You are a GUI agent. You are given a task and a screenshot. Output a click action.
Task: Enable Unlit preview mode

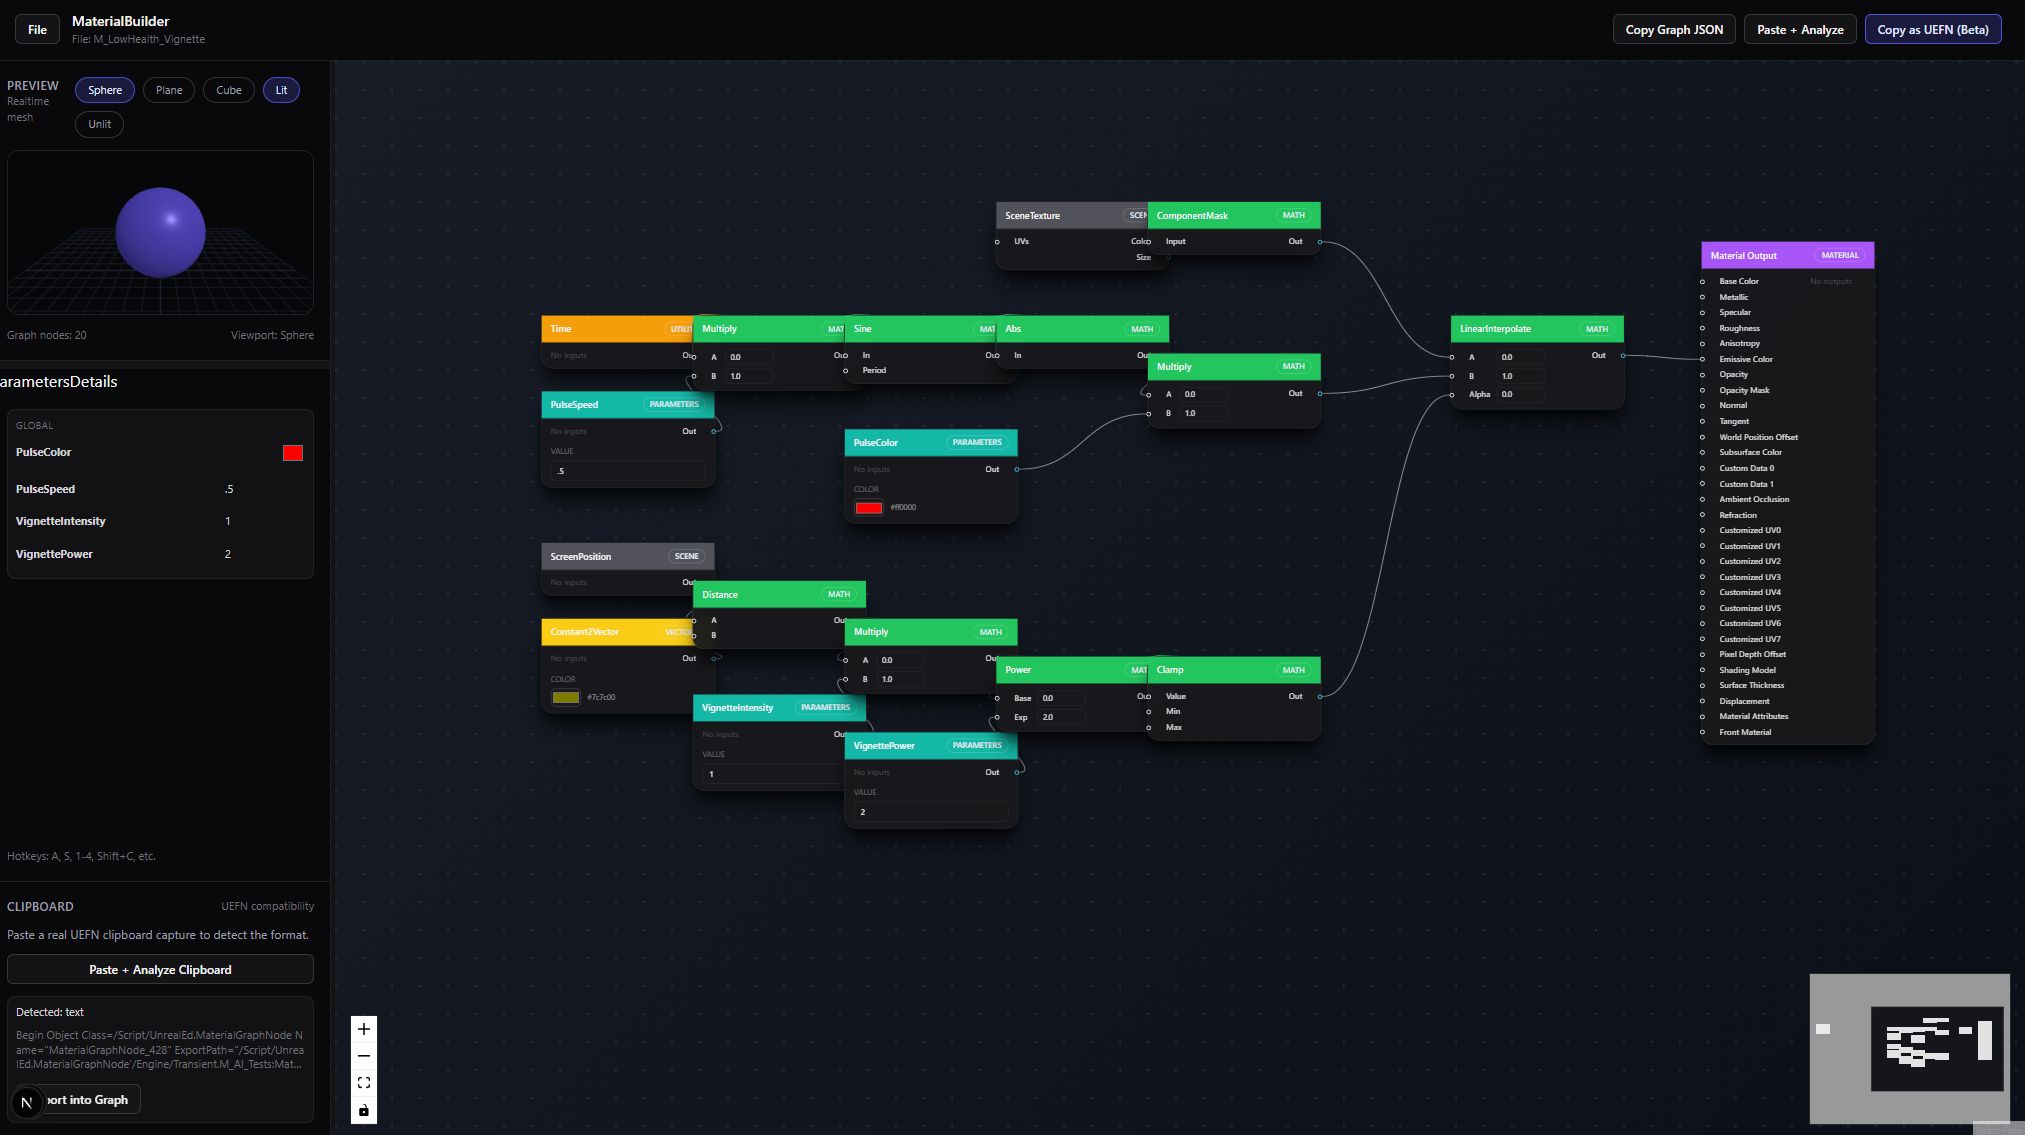click(99, 124)
